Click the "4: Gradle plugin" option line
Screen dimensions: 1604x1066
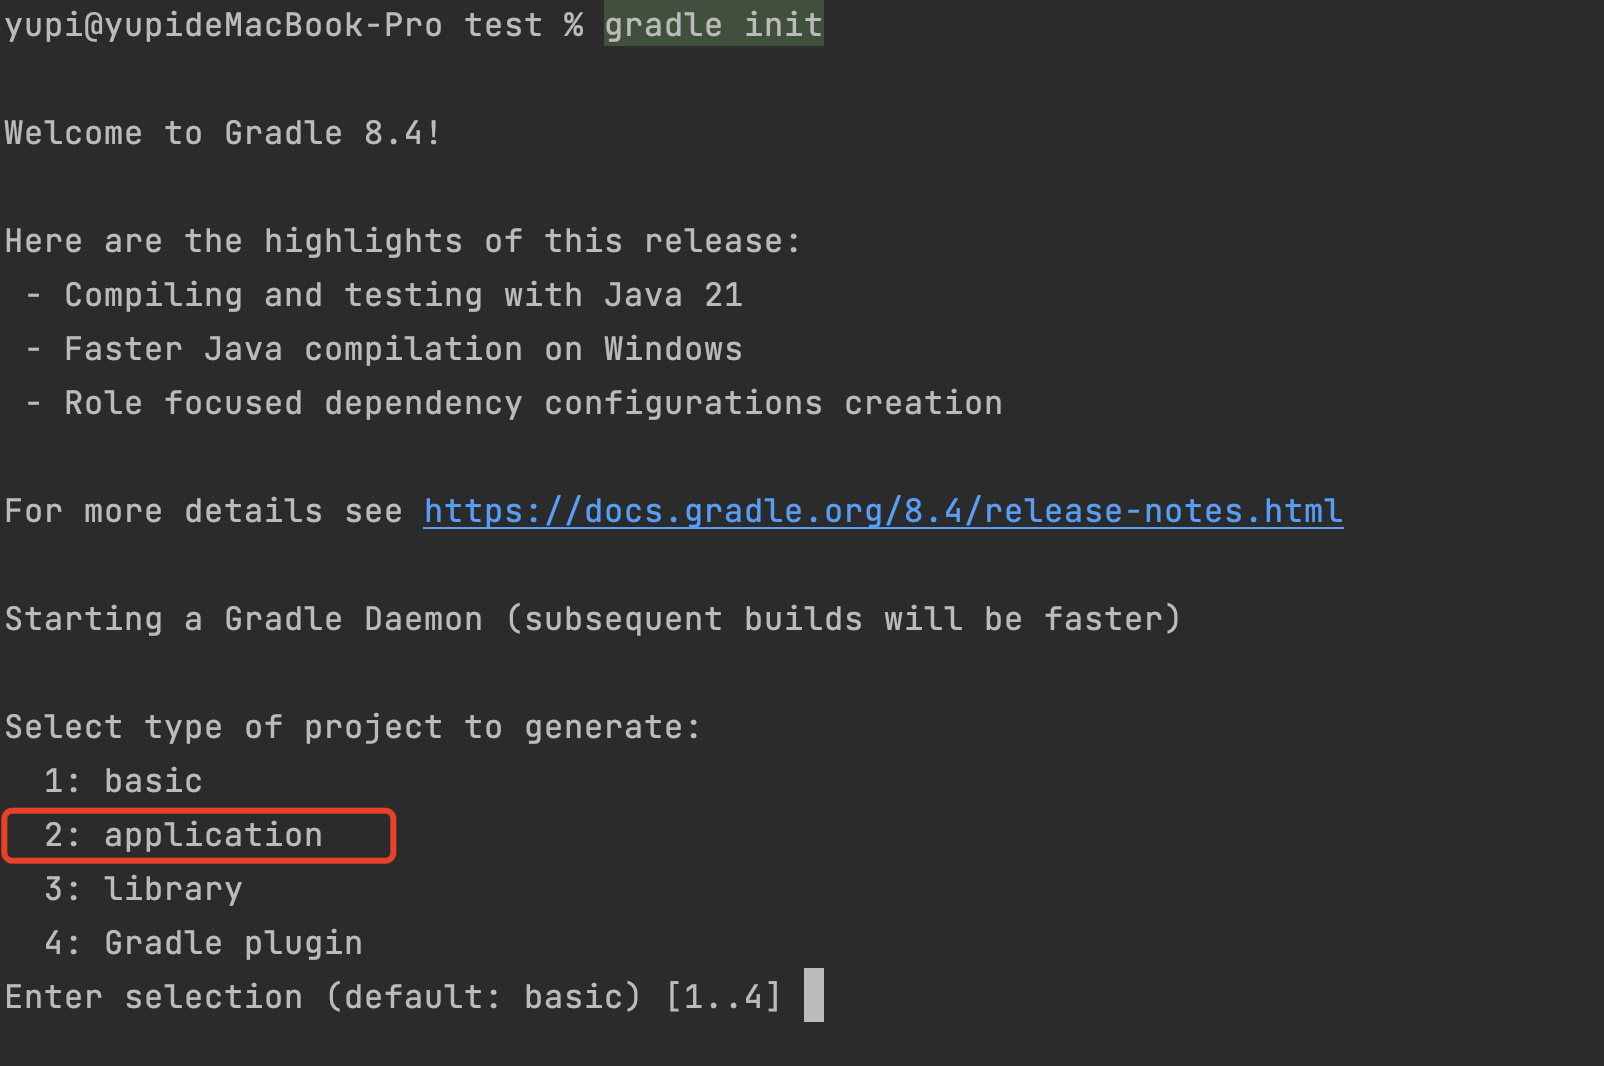[203, 943]
